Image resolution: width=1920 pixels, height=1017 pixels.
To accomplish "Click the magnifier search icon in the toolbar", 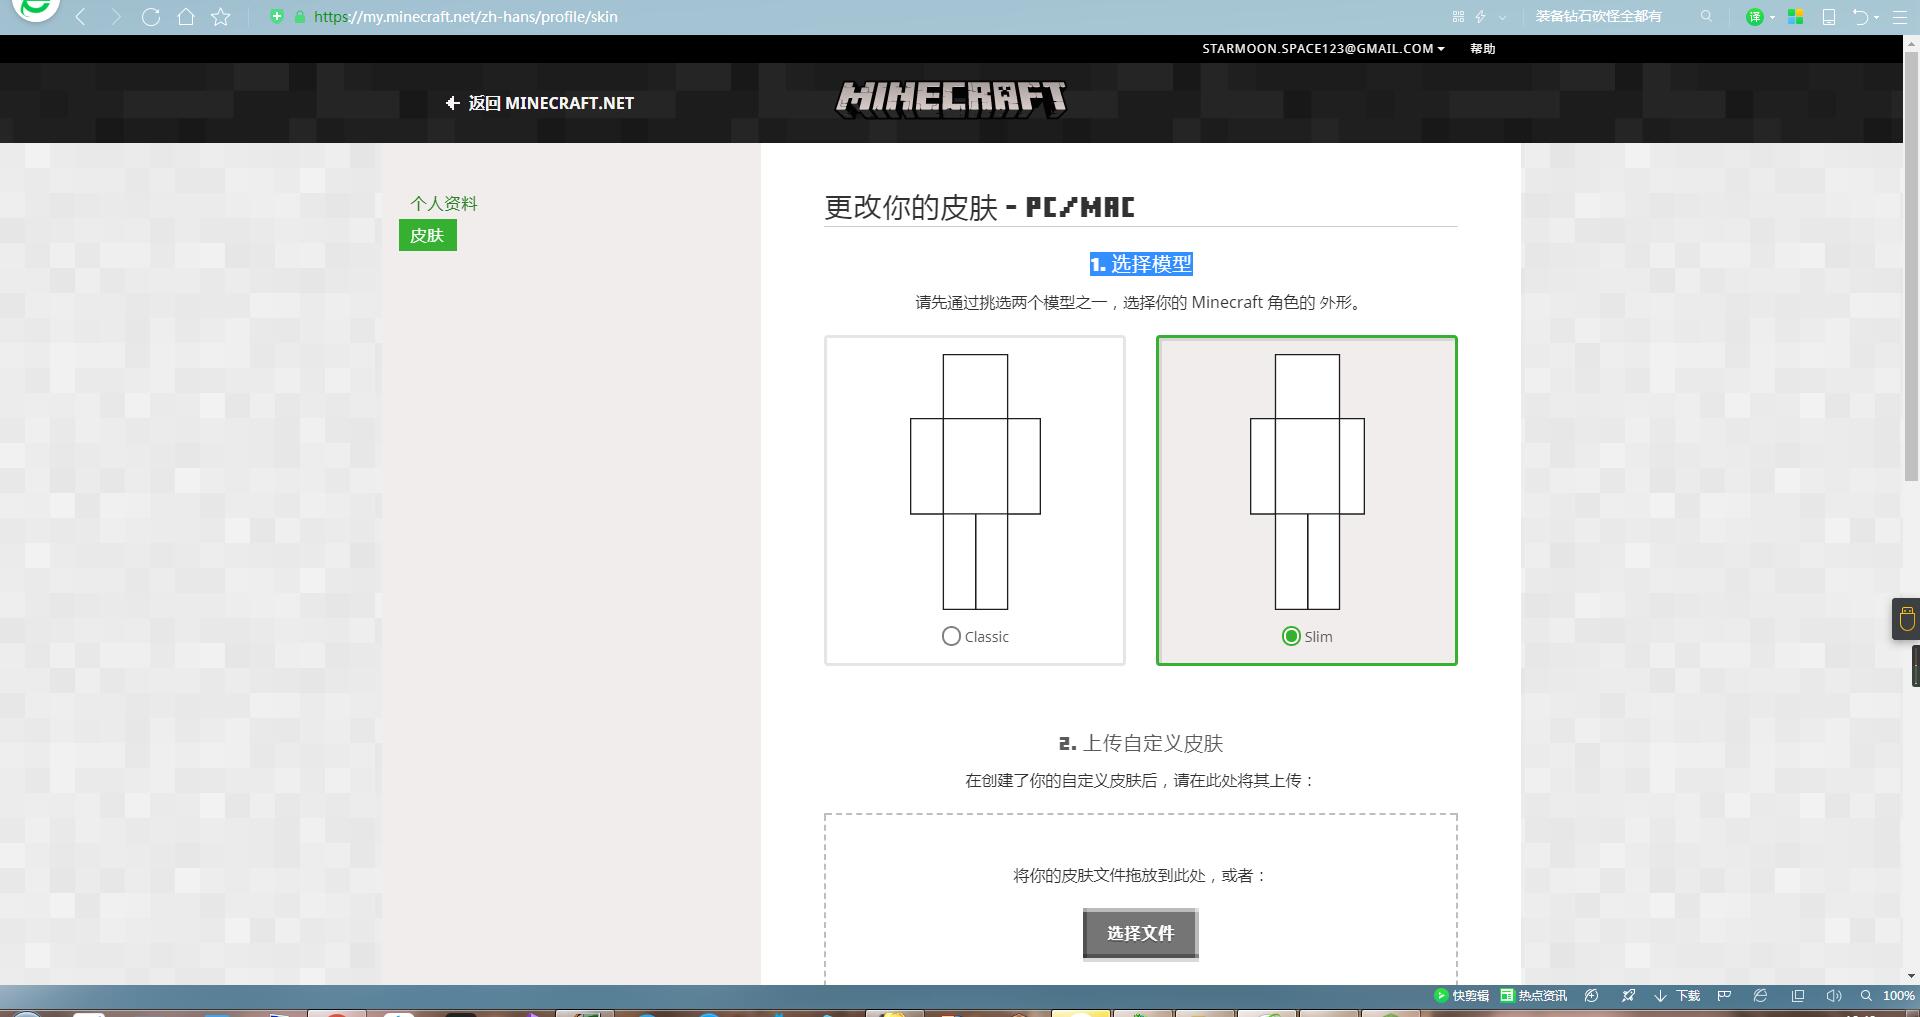I will 1706,16.
